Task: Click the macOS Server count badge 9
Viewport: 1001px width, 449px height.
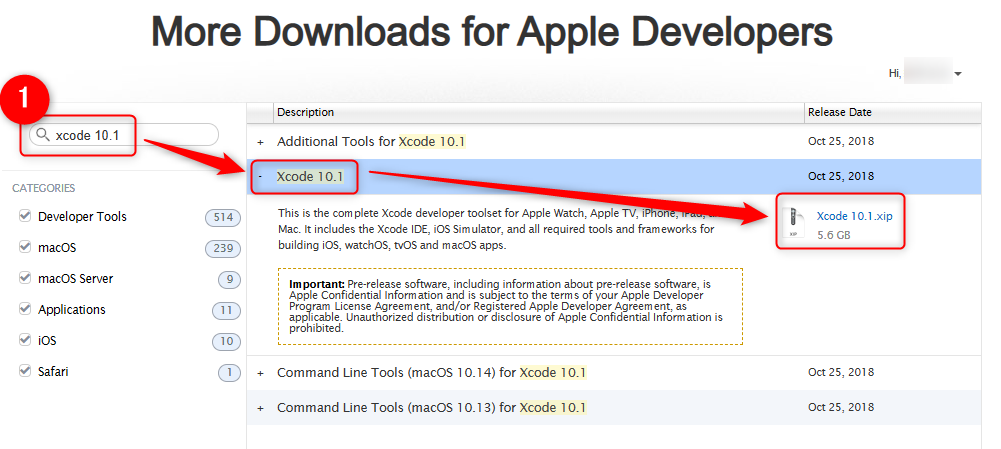Action: (229, 279)
